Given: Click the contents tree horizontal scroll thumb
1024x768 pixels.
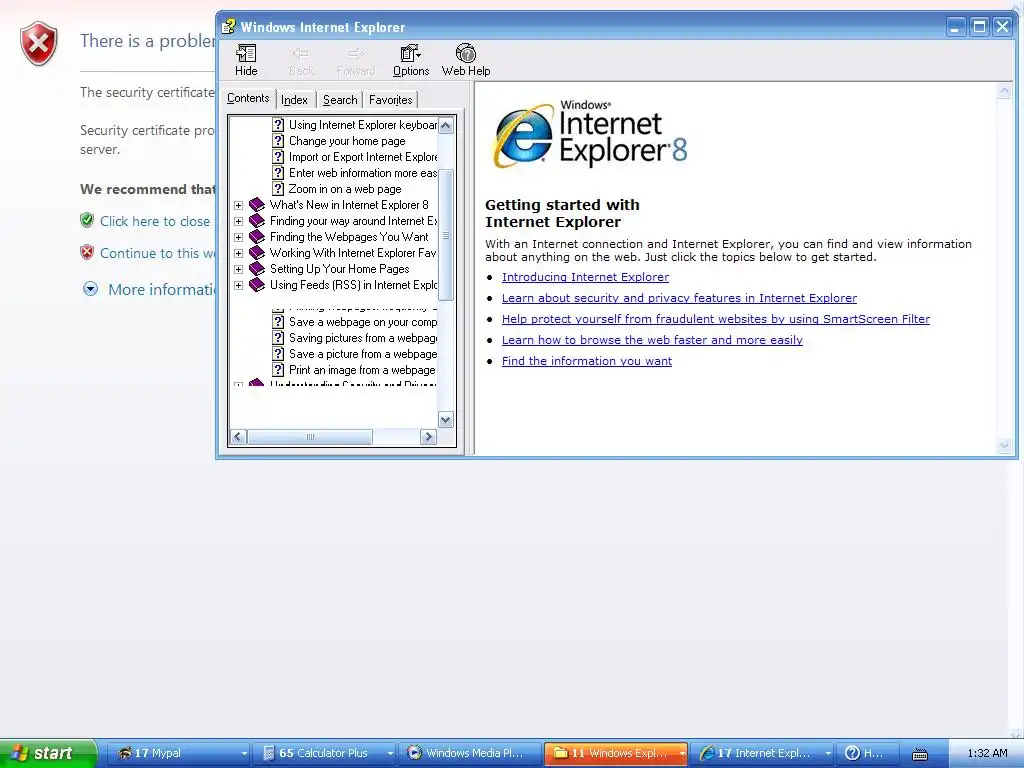Looking at the screenshot, I should click(310, 437).
